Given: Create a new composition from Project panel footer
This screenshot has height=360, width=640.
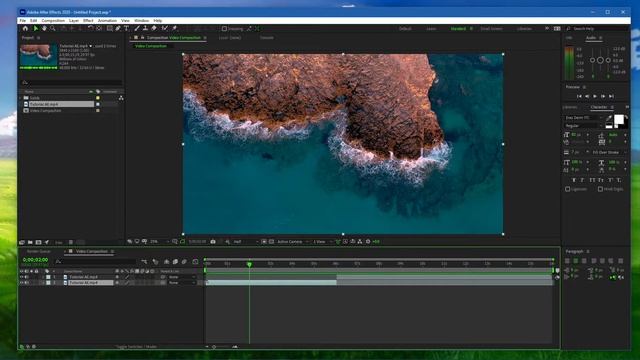Looking at the screenshot, I should 38,242.
